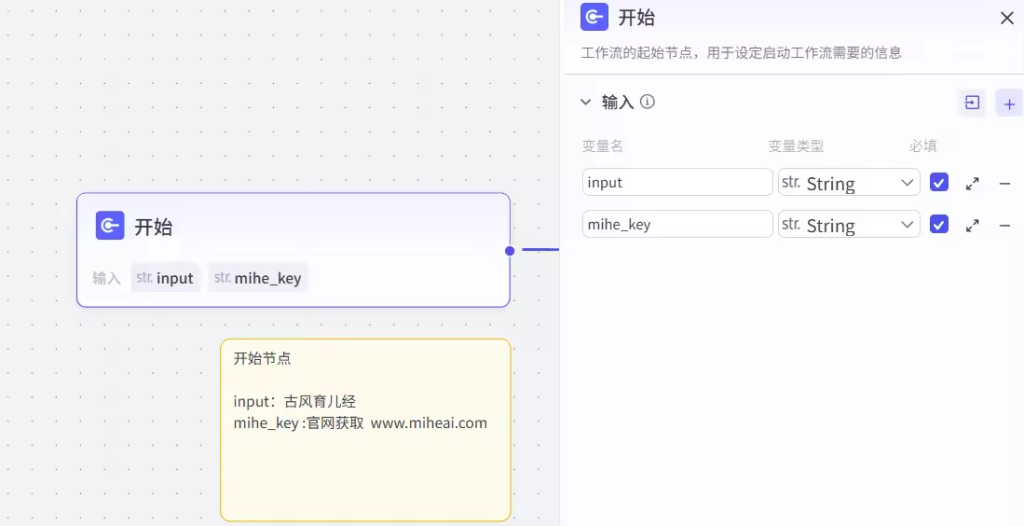
Task: Open the type dropdown for input variable
Action: (849, 183)
